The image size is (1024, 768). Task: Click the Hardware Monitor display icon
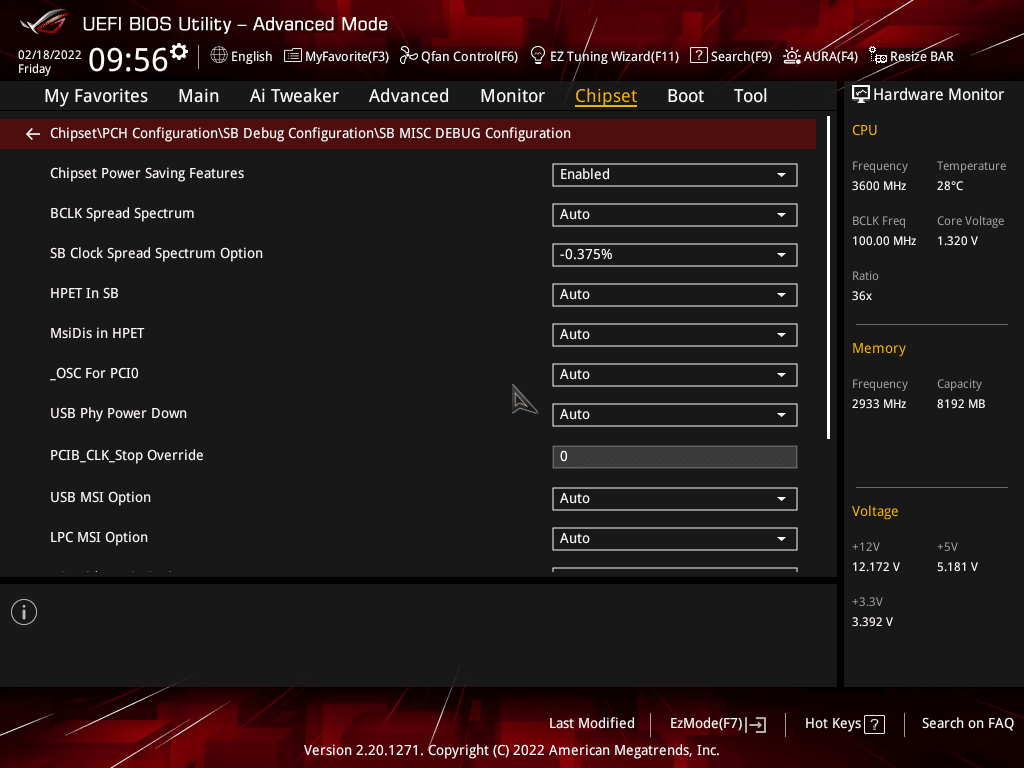[x=861, y=95]
